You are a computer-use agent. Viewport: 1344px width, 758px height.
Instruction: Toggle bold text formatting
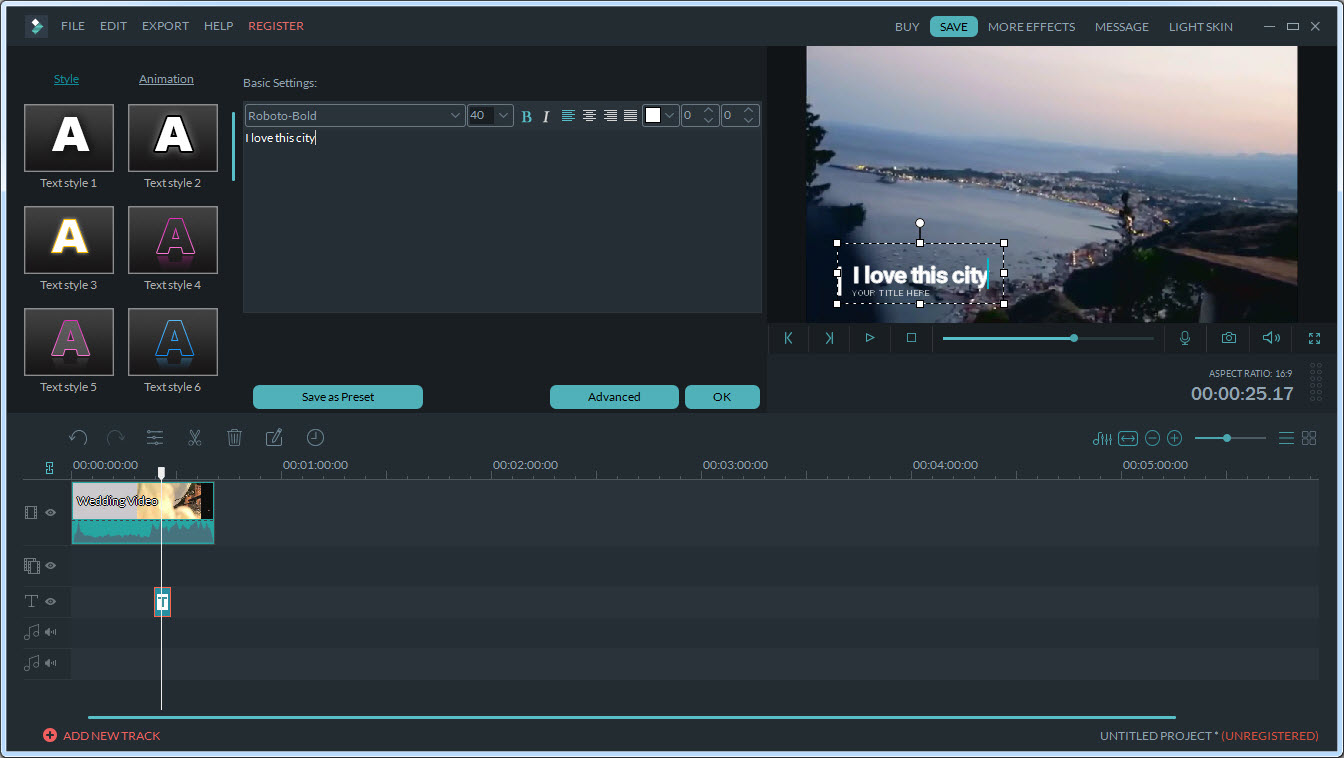point(526,116)
